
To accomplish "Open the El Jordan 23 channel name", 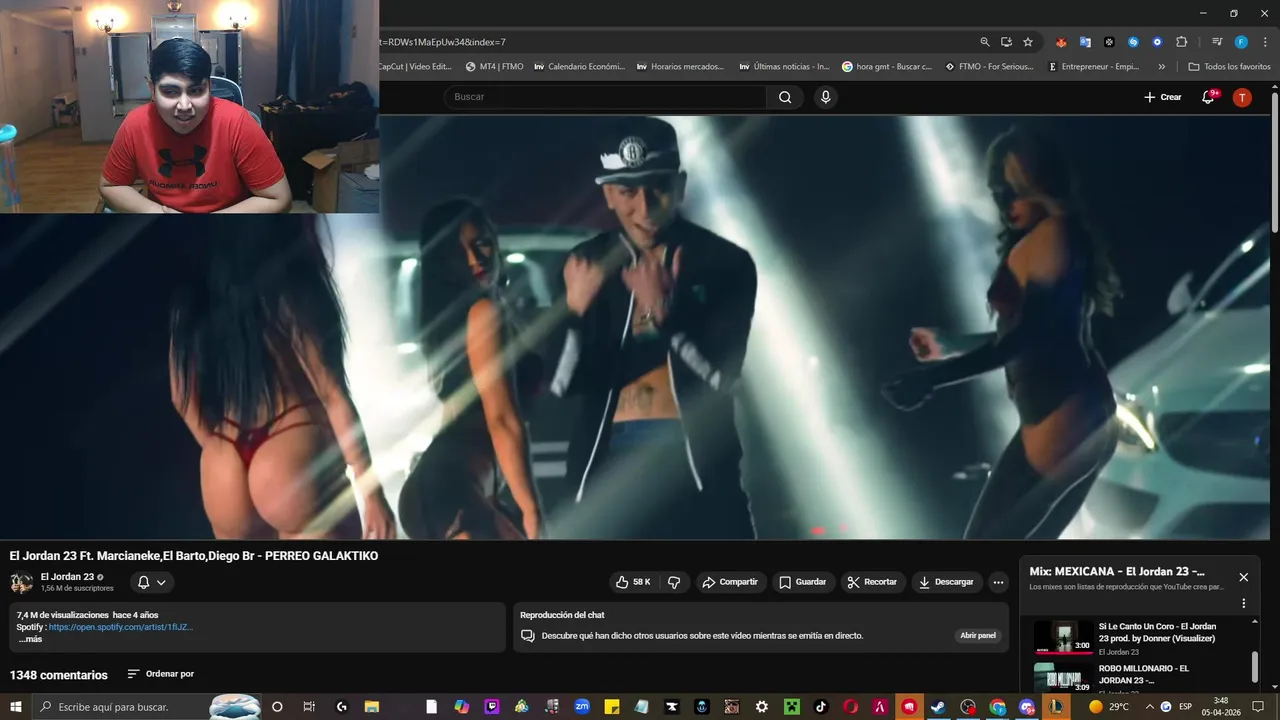I will coord(67,577).
